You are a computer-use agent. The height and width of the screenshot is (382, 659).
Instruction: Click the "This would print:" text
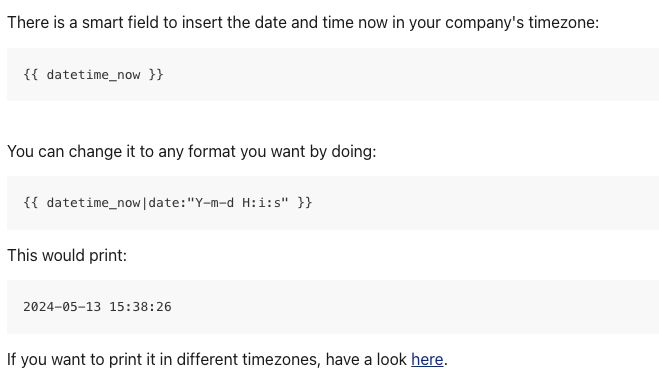(x=67, y=256)
